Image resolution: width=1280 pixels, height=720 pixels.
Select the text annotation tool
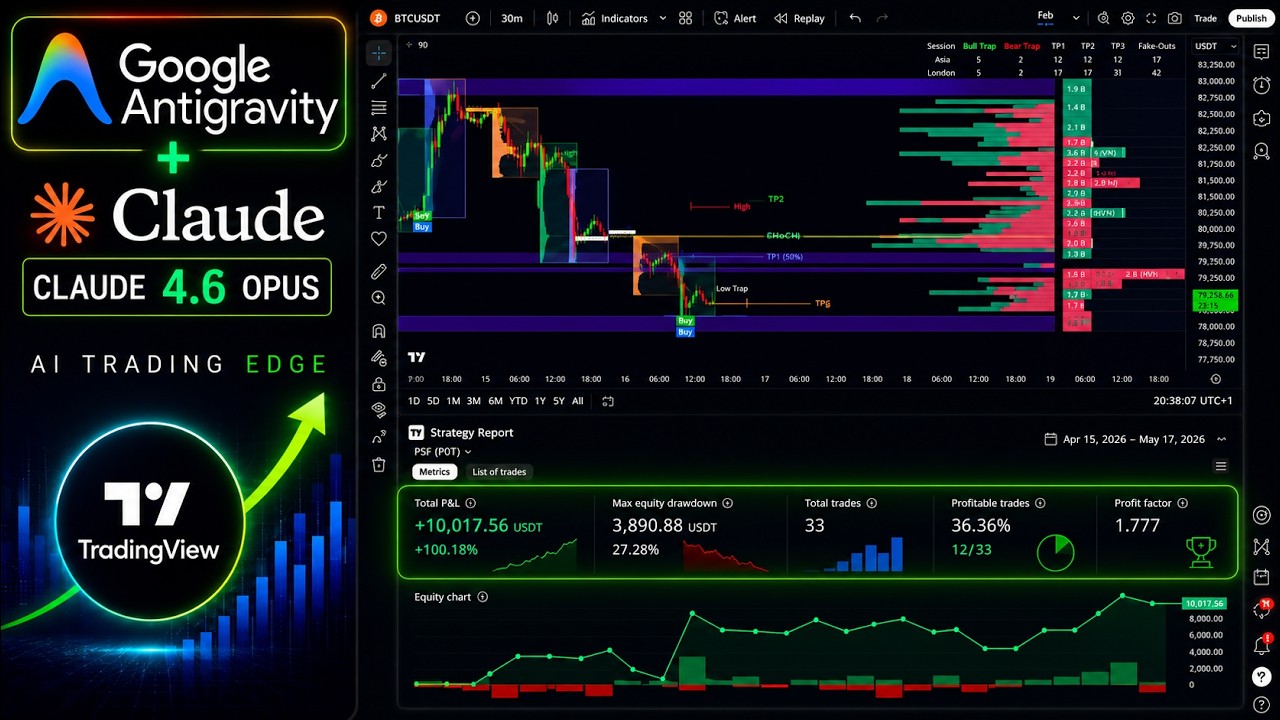point(379,212)
